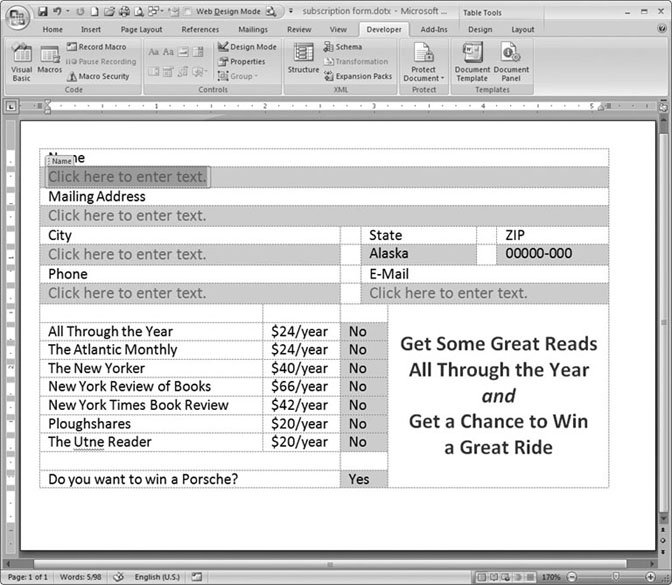
Task: Insert a Date Picker content control
Action: tap(168, 72)
